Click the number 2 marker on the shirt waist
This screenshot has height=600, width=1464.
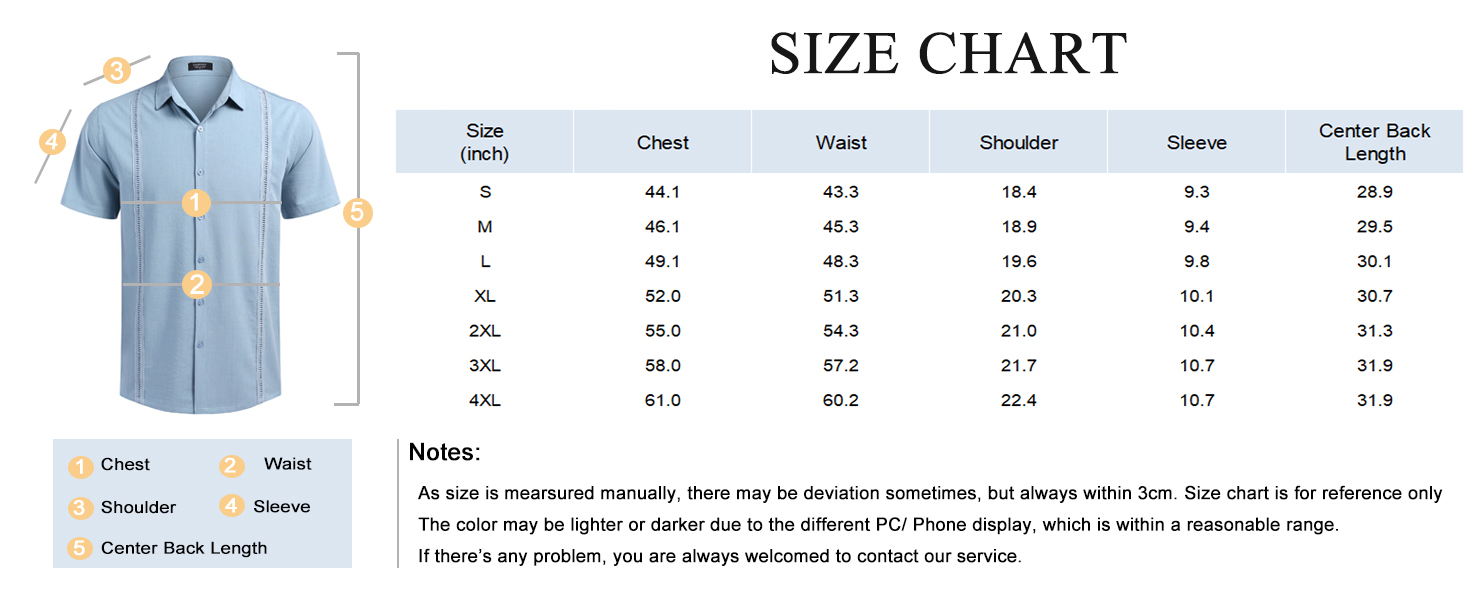point(197,284)
